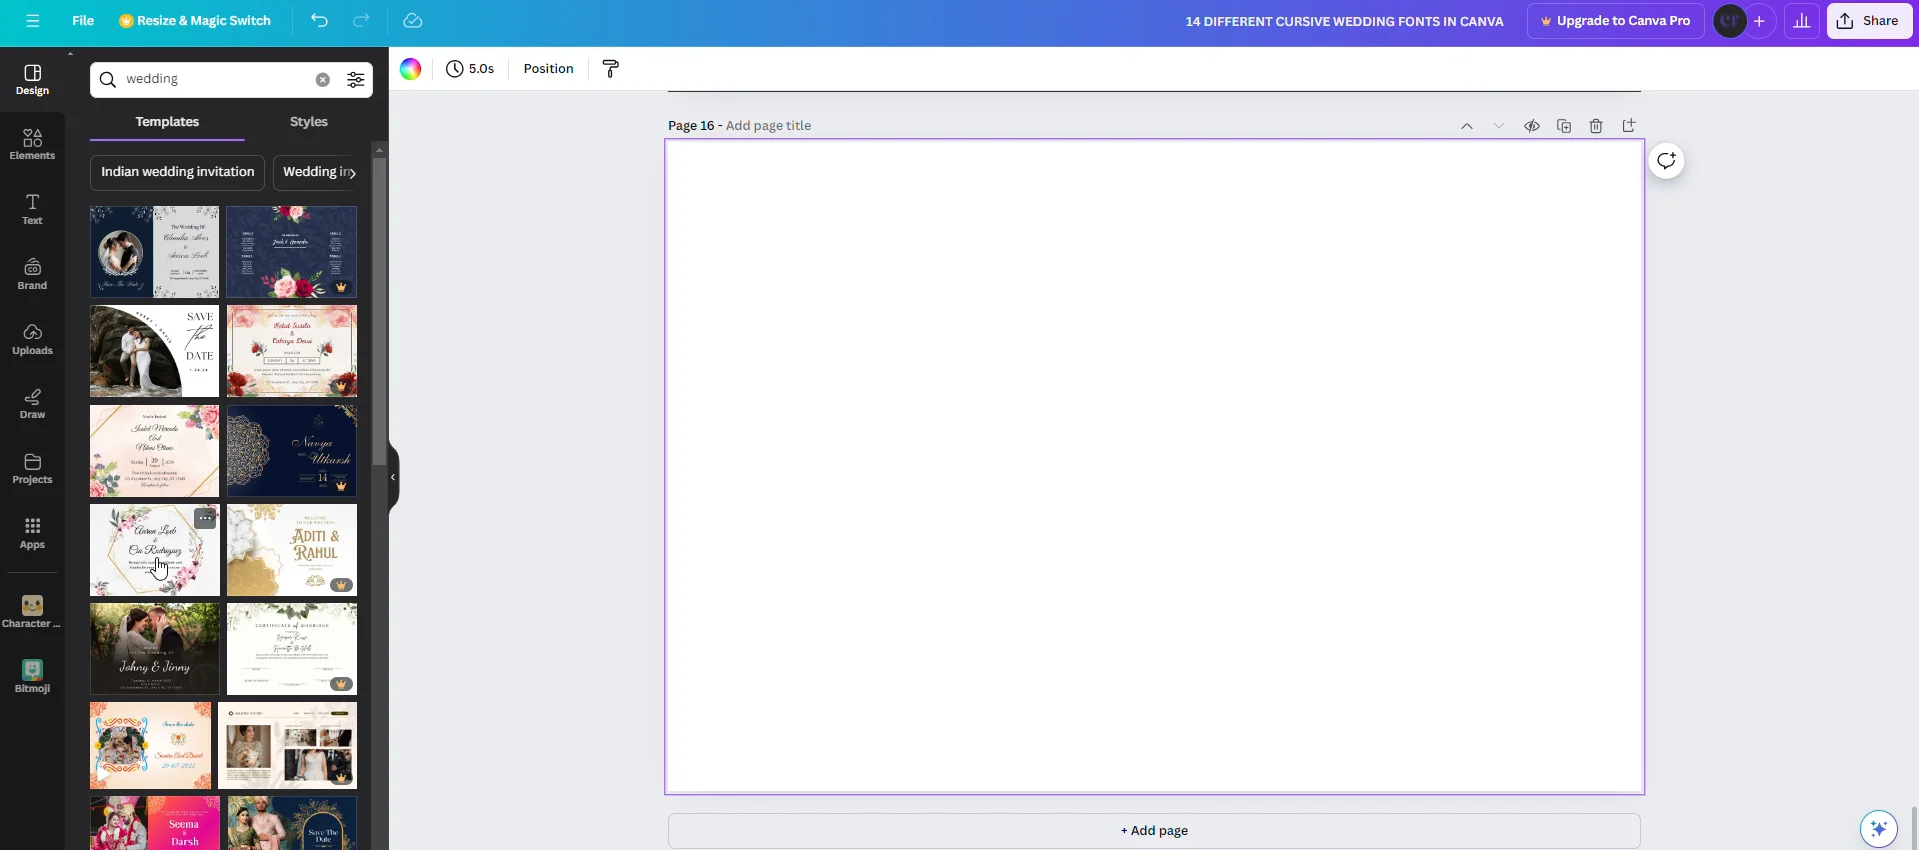Switch to the Styles tab
1919x850 pixels.
(x=308, y=122)
